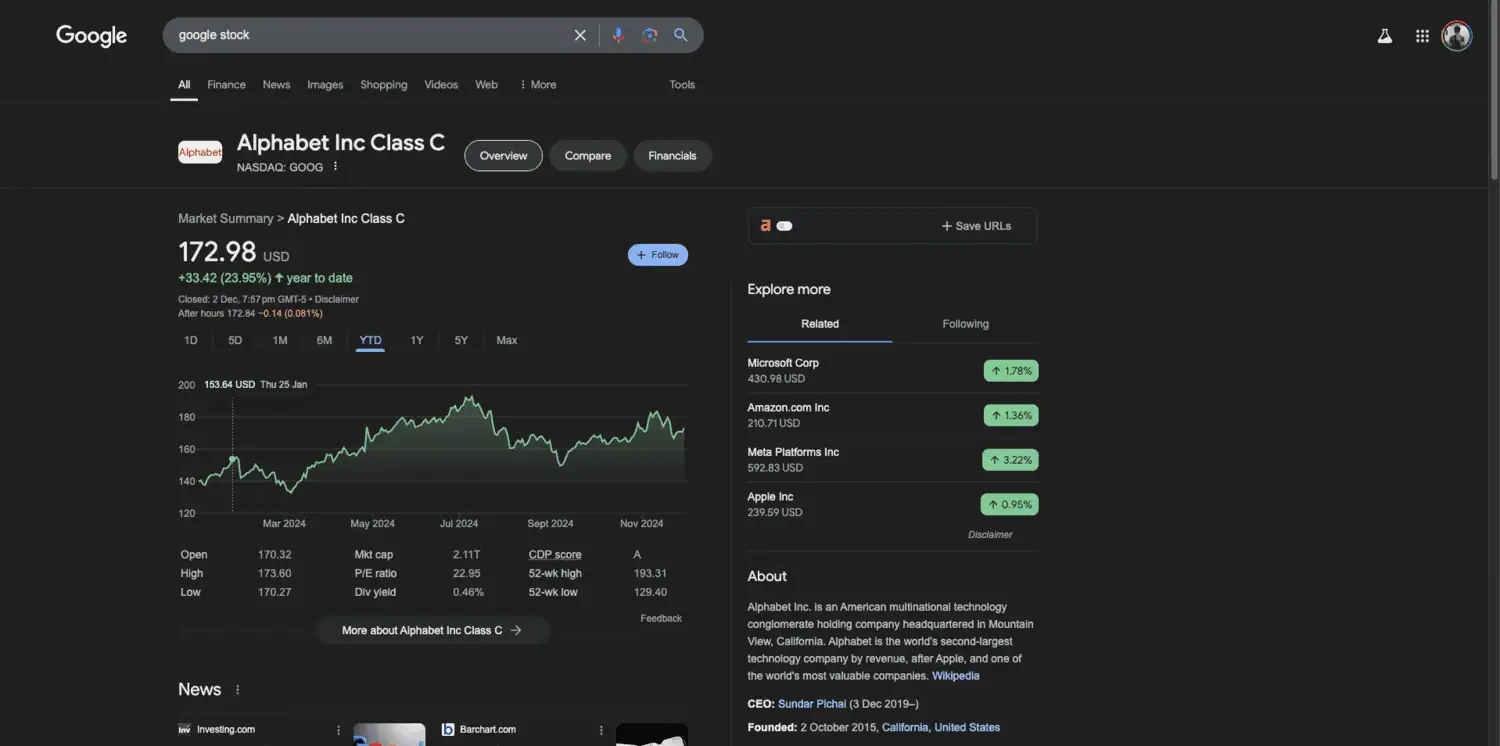Open the Tools menu
The height and width of the screenshot is (746, 1500).
point(682,85)
